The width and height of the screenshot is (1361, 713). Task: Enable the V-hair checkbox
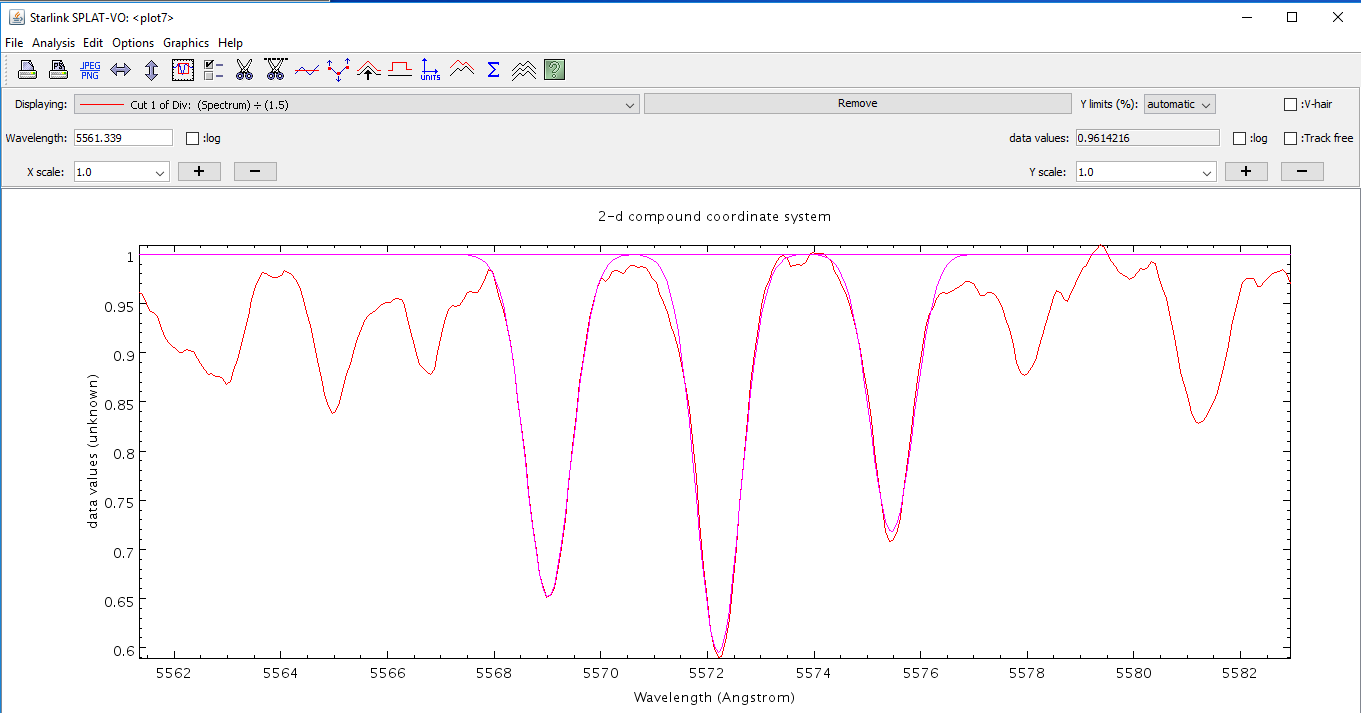pos(1291,104)
